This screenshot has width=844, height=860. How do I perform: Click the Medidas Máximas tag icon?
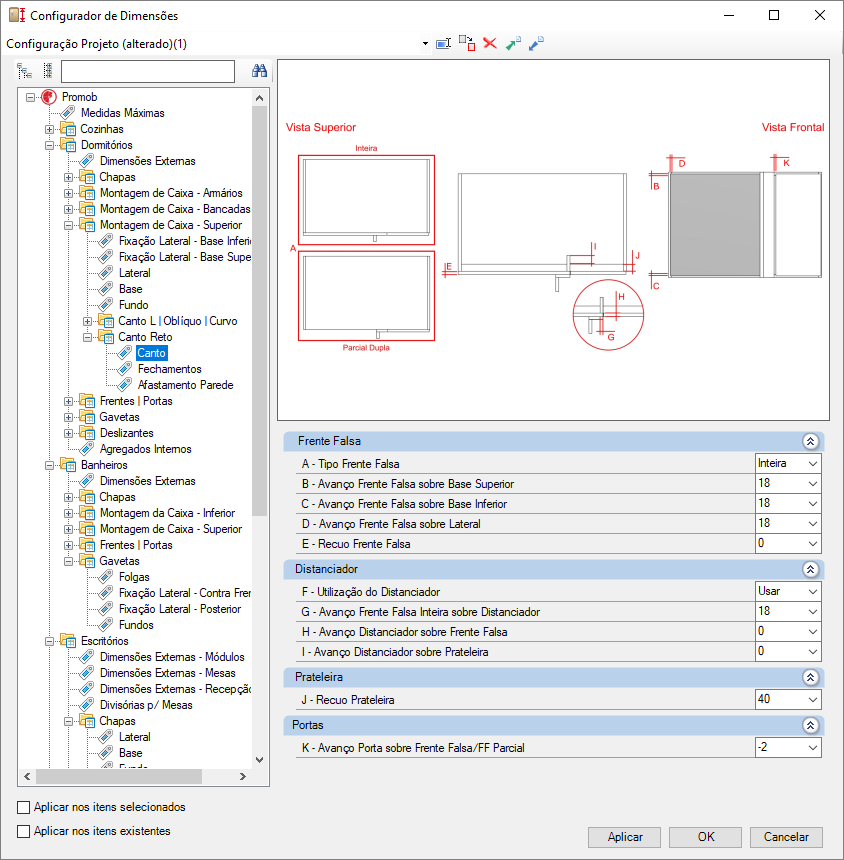coord(68,113)
